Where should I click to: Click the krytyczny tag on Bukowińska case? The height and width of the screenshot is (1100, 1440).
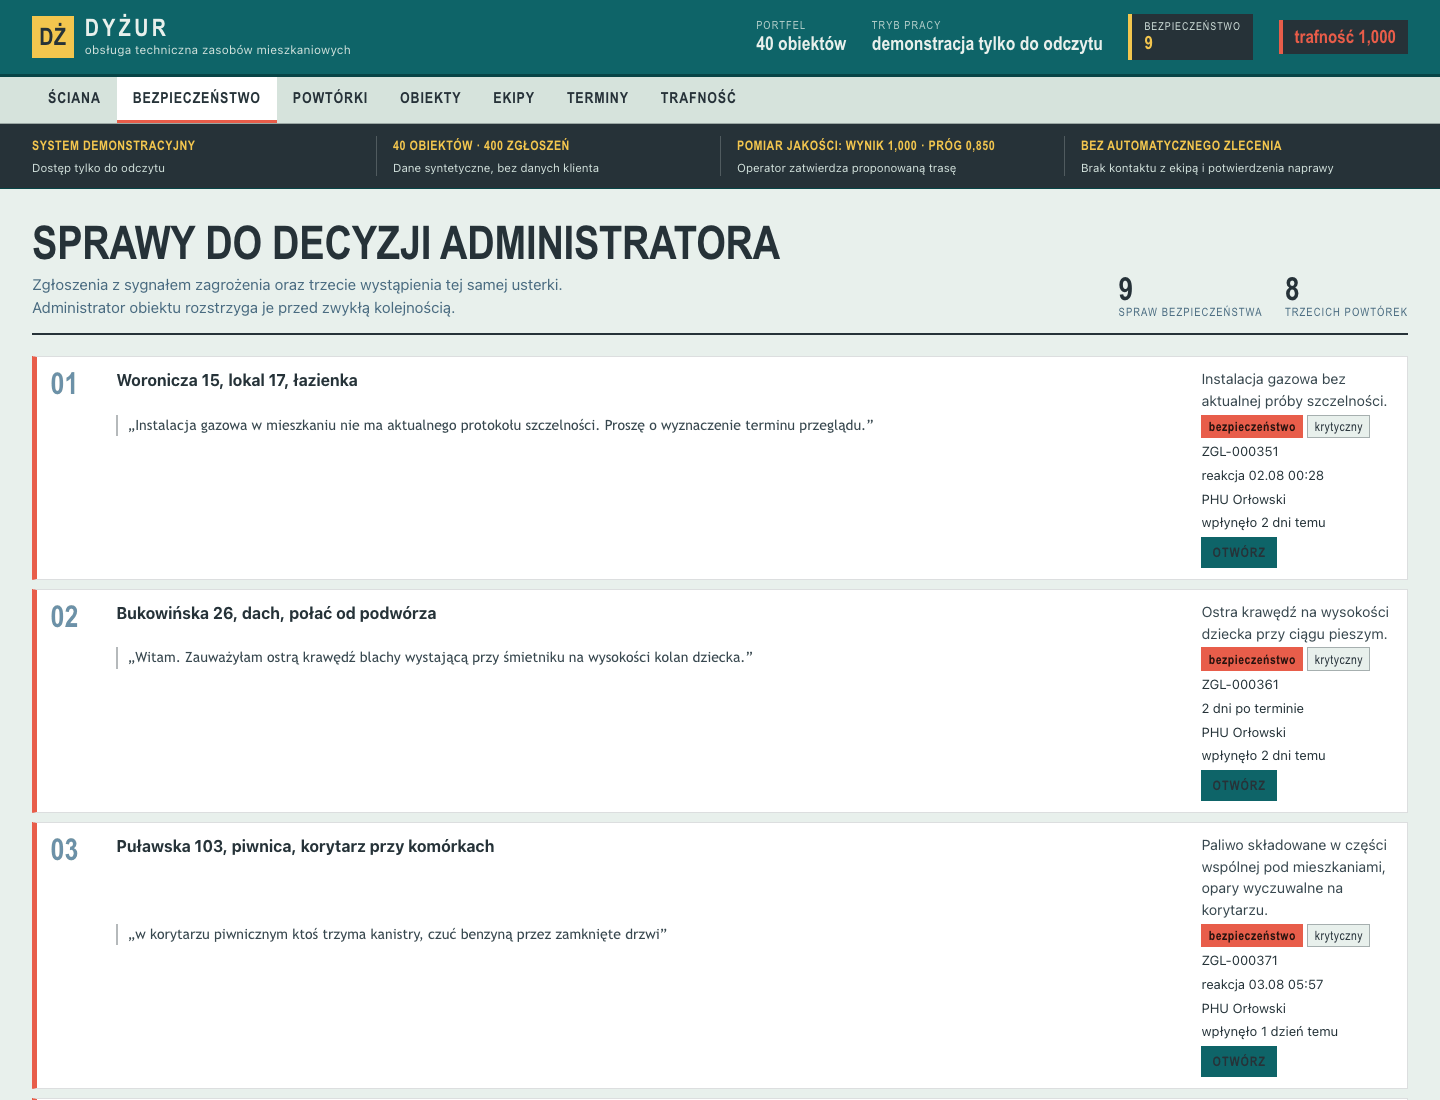[1338, 660]
